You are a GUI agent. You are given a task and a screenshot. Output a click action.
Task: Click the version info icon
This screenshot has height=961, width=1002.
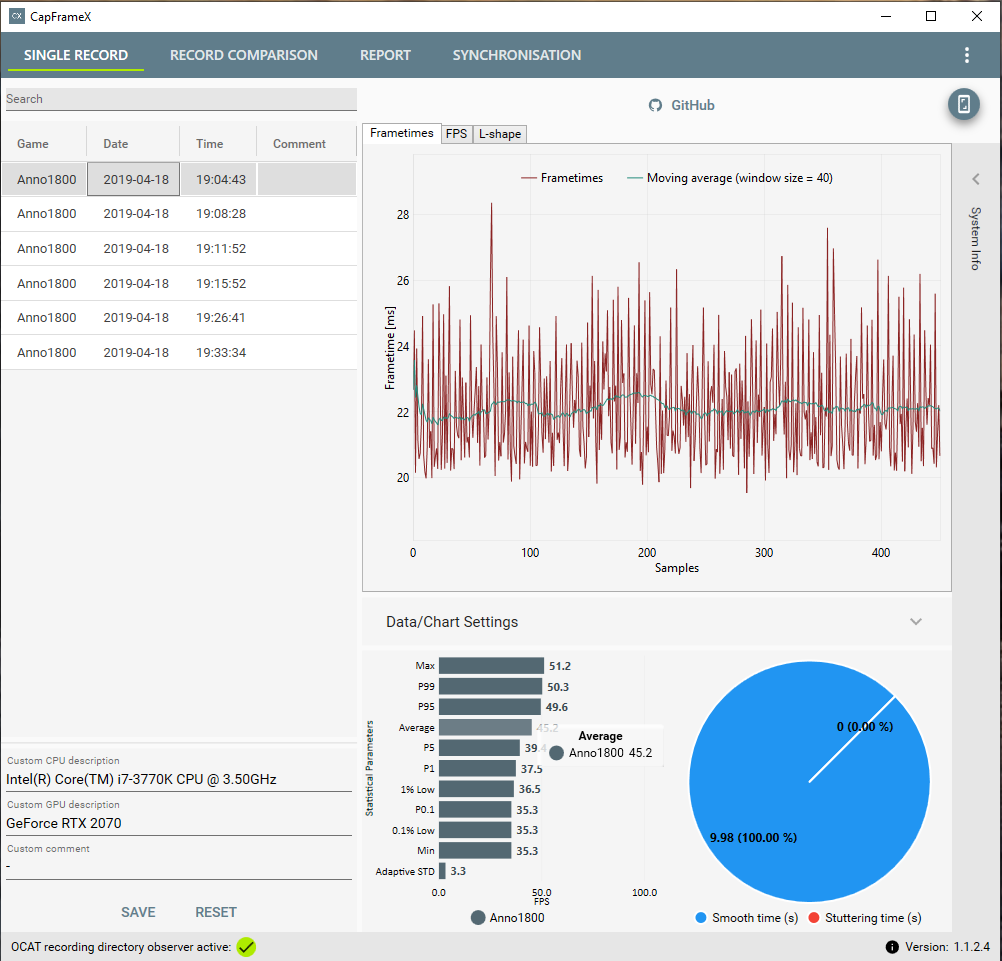point(892,947)
